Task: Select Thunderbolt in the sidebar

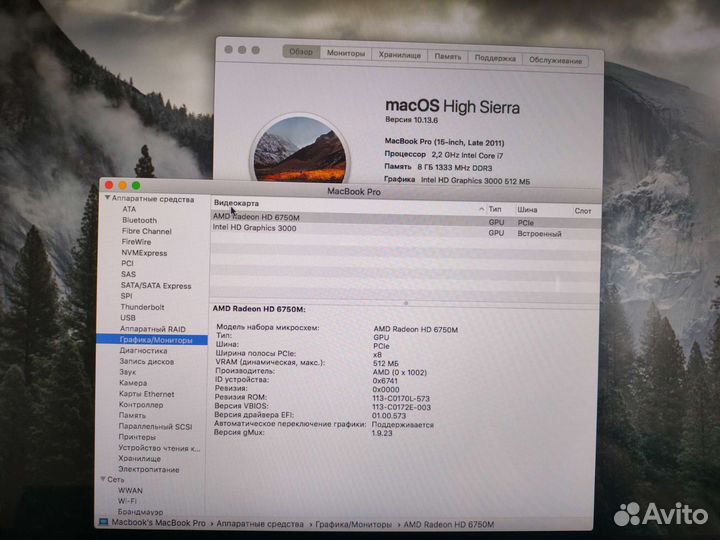Action: click(x=142, y=307)
